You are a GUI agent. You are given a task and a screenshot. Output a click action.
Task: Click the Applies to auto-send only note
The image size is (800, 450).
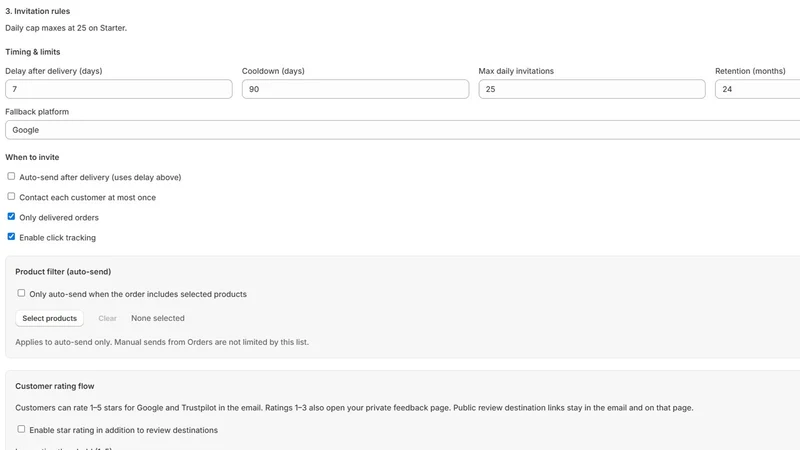pyautogui.click(x=162, y=342)
